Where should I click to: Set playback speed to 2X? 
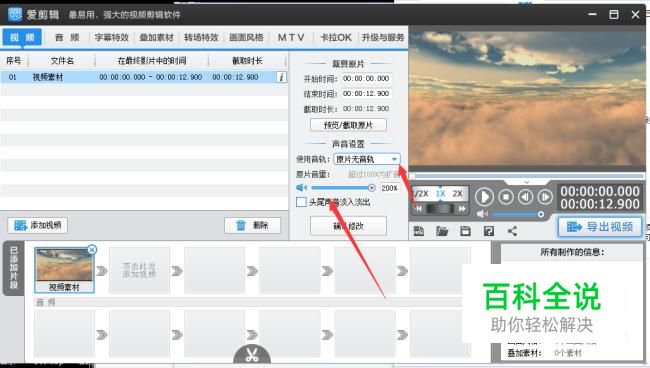458,194
